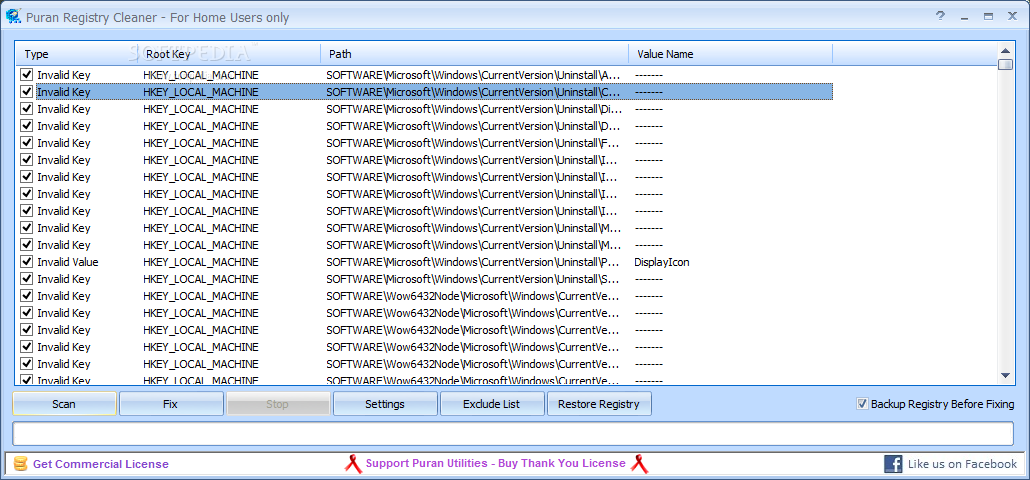Sort by the Path column header
Image resolution: width=1030 pixels, height=480 pixels.
474,54
